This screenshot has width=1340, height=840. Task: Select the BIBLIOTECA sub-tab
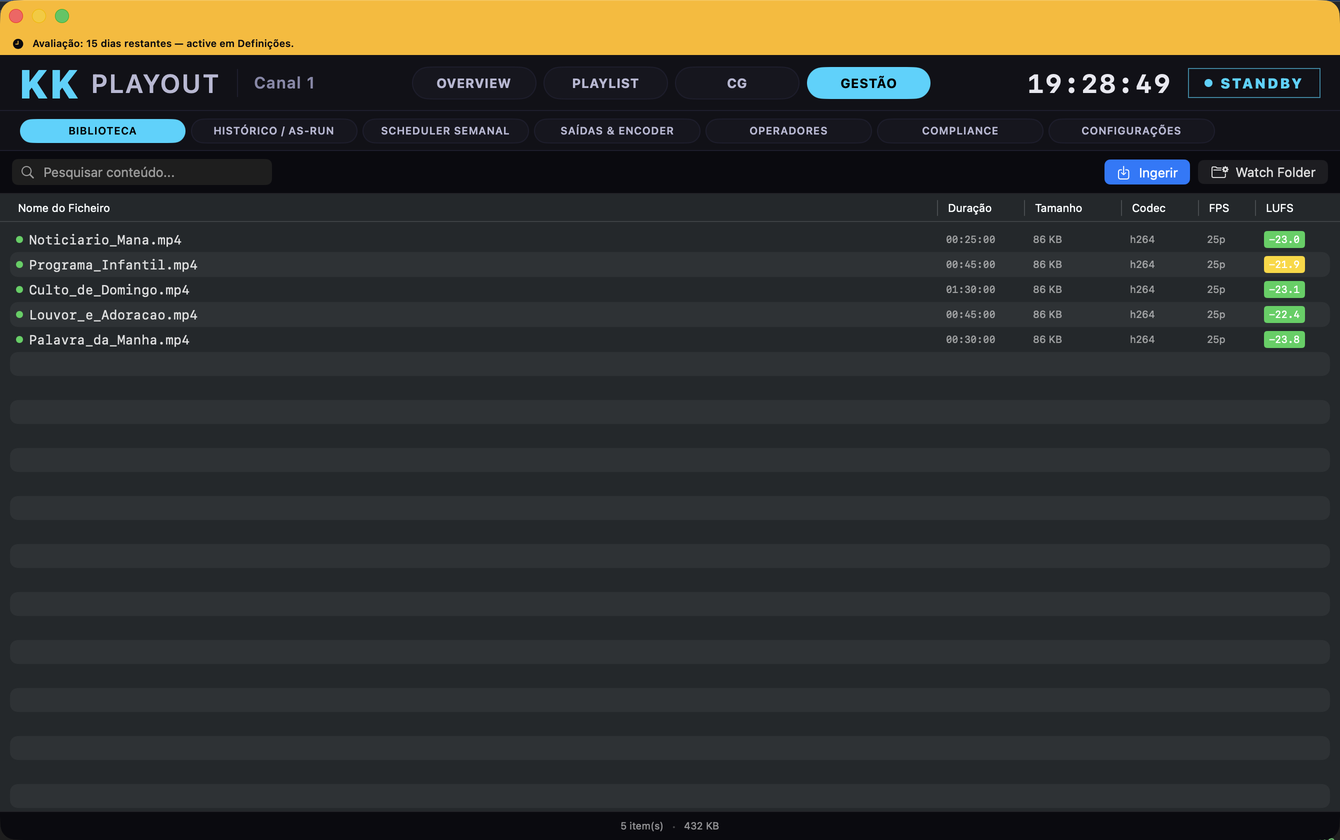pos(102,131)
